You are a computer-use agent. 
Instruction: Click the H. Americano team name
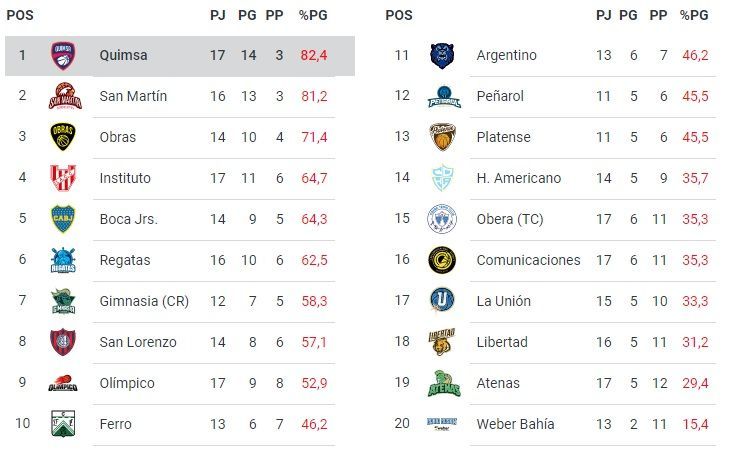(x=519, y=178)
